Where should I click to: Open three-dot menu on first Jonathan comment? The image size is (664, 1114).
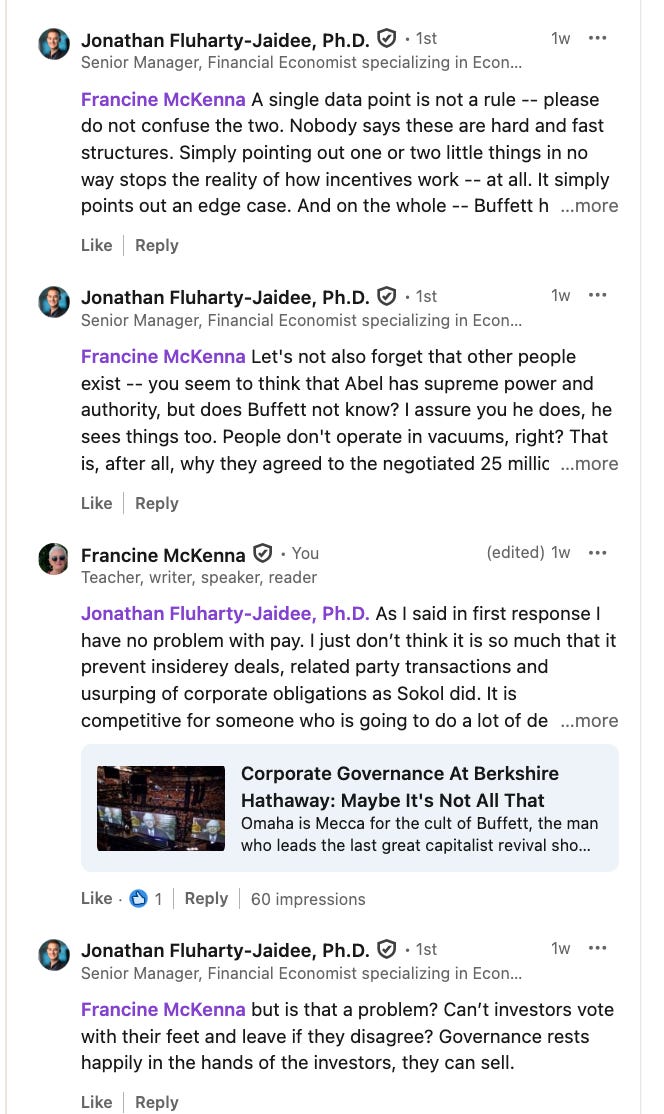[597, 38]
